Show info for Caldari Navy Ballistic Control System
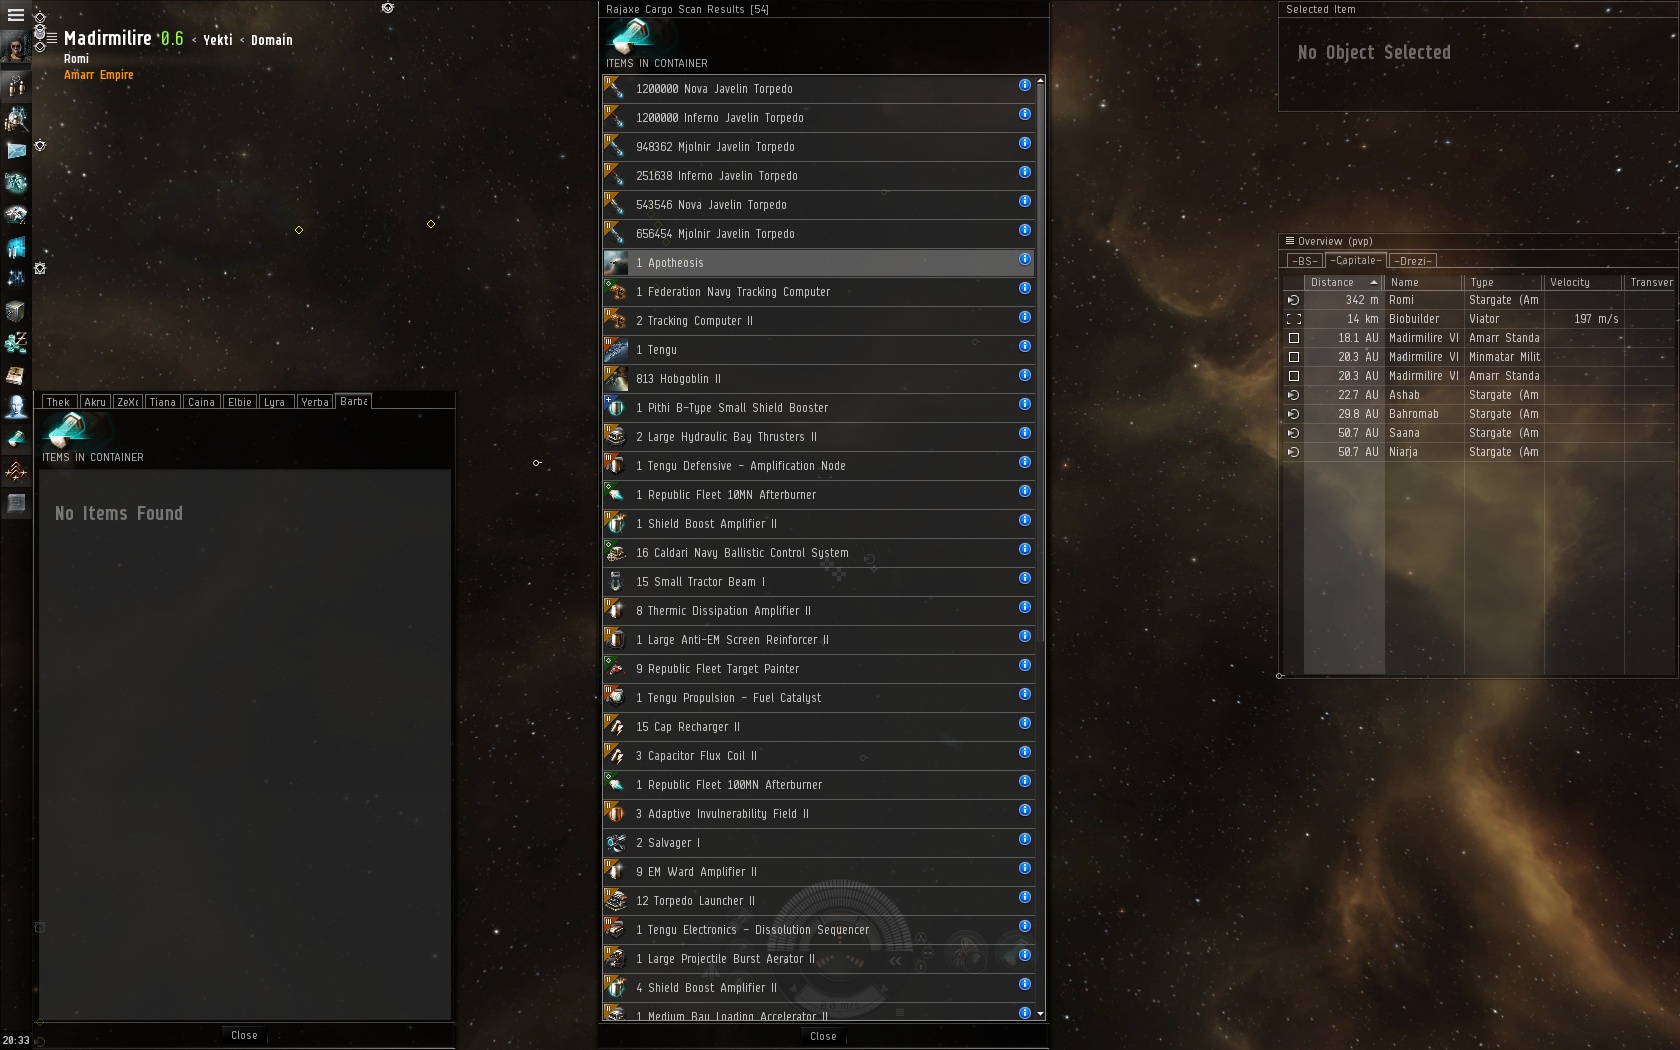 1025,549
